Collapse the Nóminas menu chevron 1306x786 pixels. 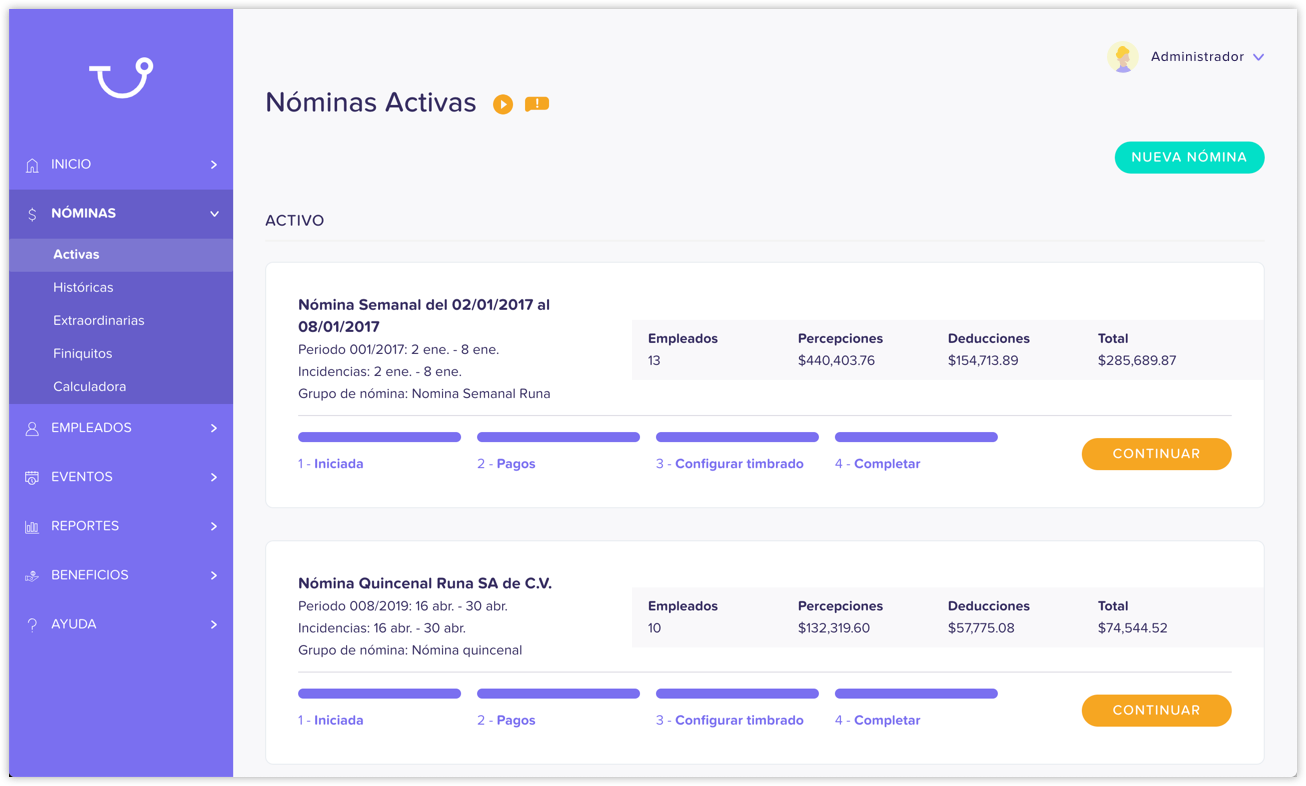pos(214,214)
